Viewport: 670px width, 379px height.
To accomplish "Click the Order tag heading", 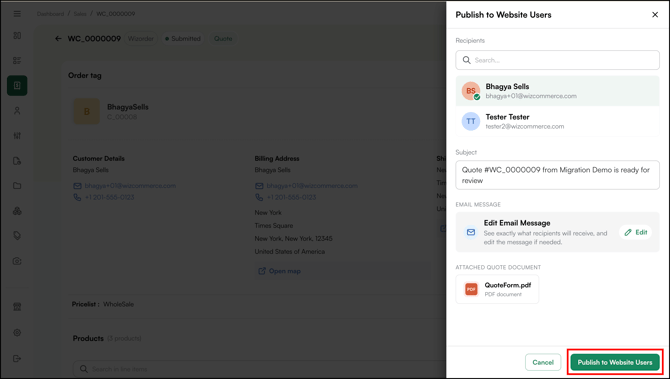I will pos(85,76).
